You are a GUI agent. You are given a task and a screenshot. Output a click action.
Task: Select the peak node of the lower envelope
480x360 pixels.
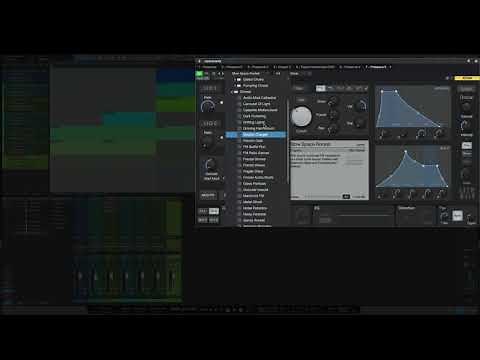(406, 152)
